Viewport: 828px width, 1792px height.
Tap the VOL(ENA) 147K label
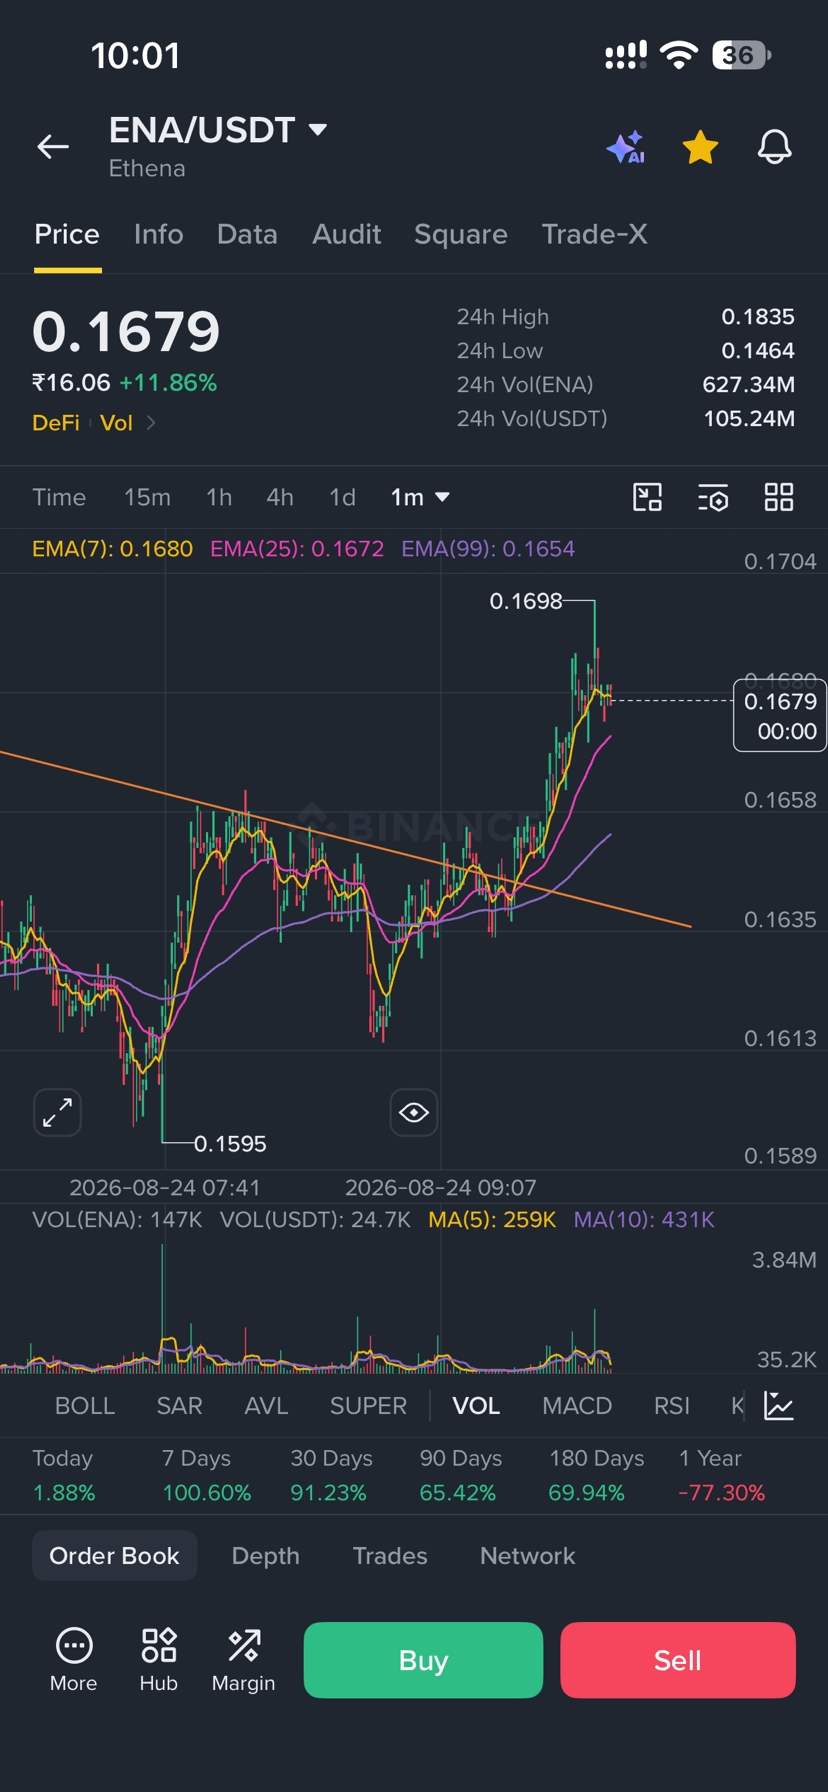coord(118,1220)
